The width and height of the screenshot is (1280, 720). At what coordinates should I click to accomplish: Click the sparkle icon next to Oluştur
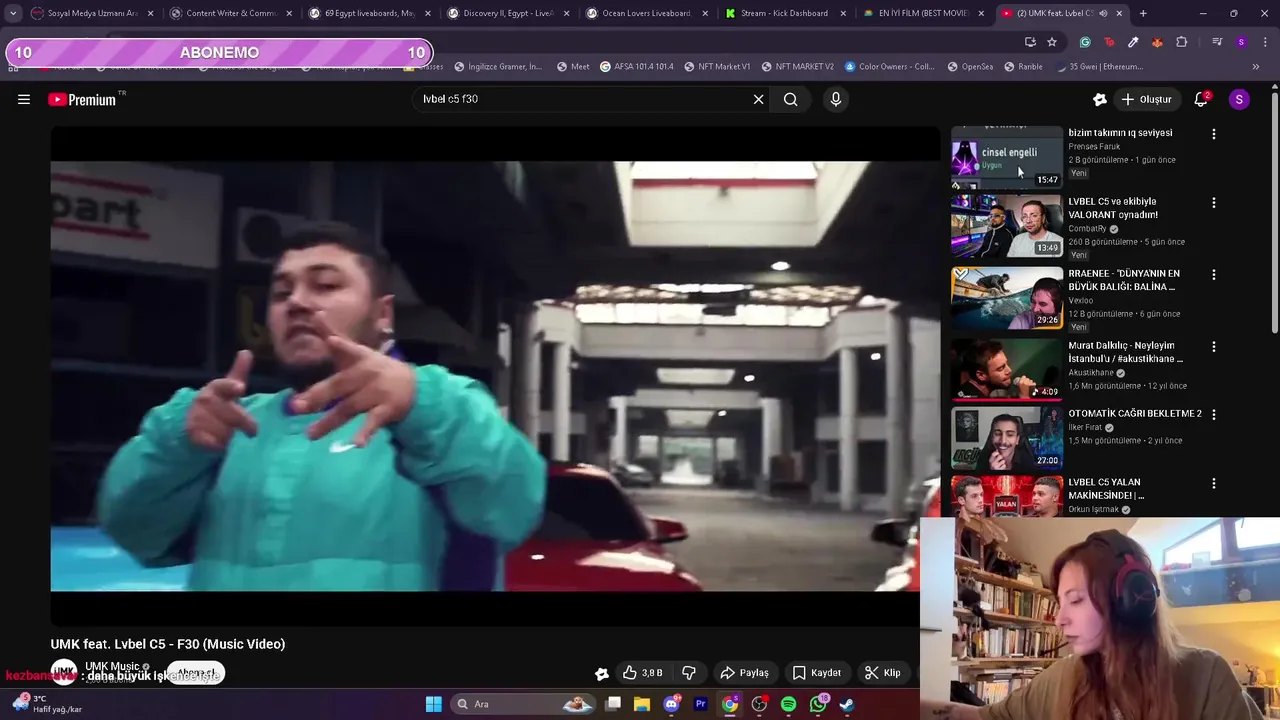coord(1100,99)
